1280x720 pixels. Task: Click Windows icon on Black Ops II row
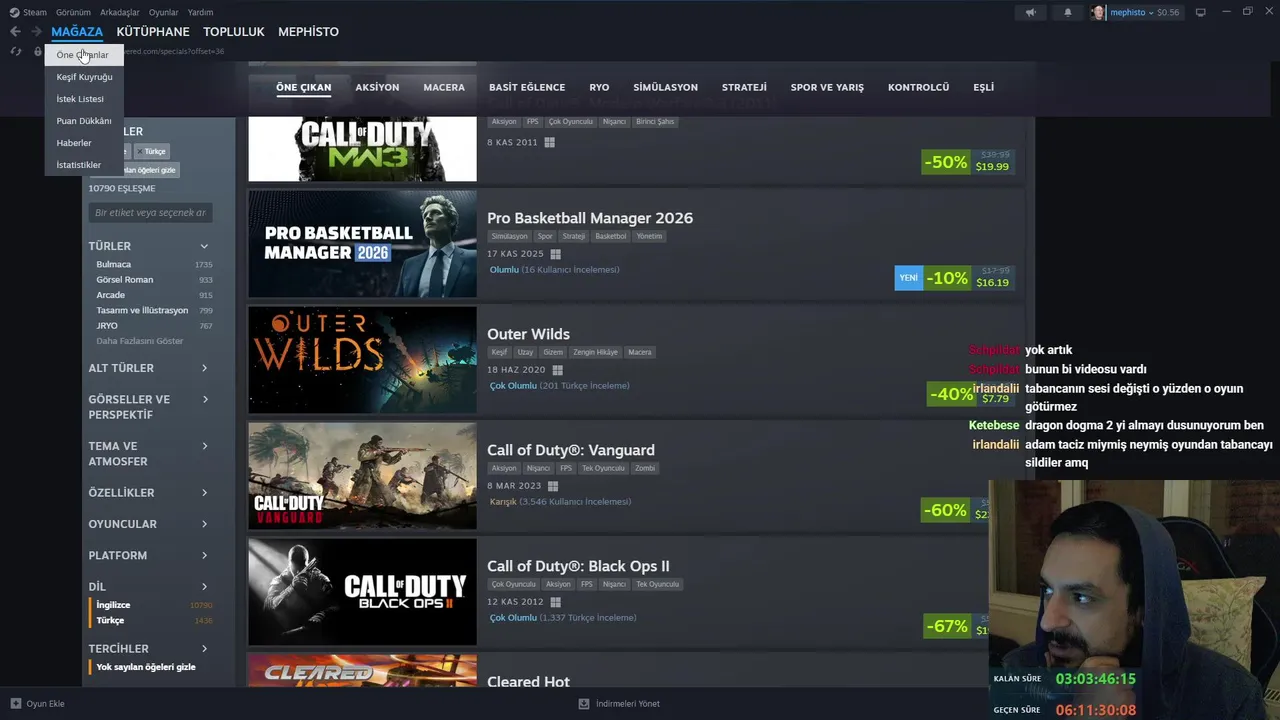point(555,602)
